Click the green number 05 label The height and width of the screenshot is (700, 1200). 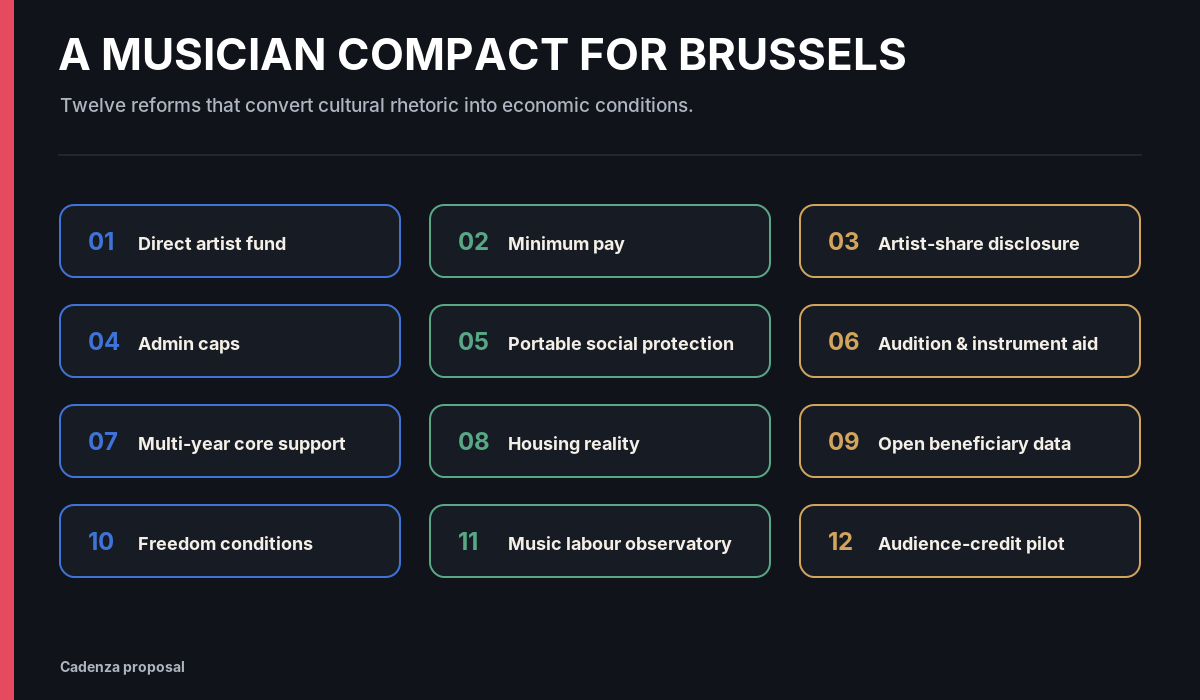(x=473, y=342)
